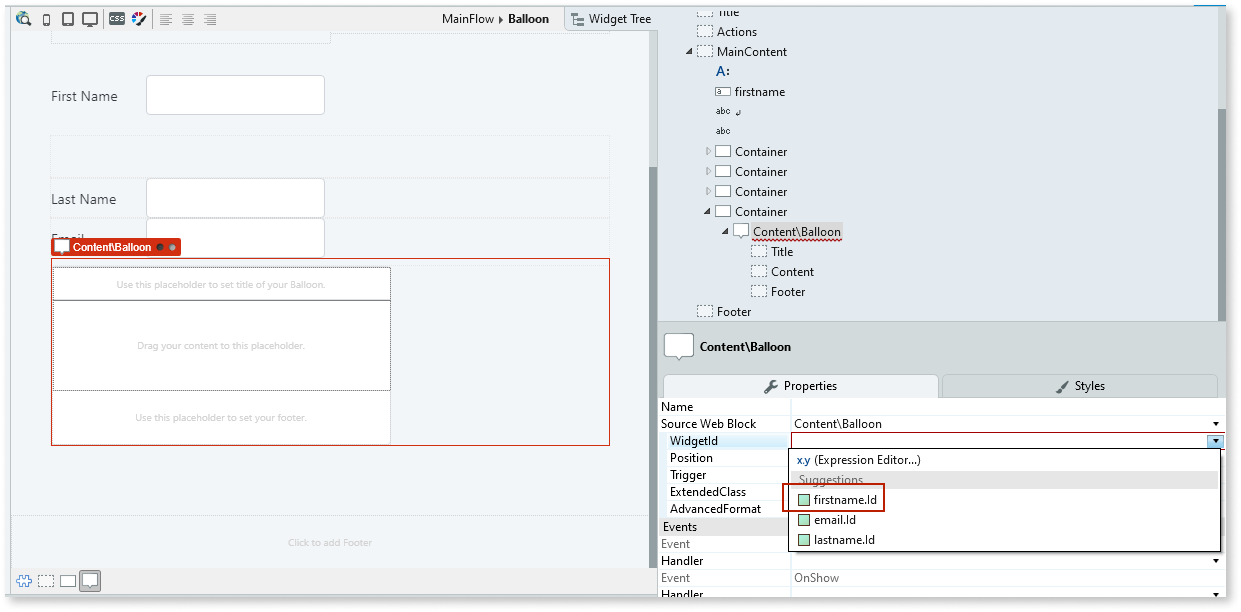Collapse the MainContent tree node
This screenshot has height=612, width=1241.
tap(687, 51)
